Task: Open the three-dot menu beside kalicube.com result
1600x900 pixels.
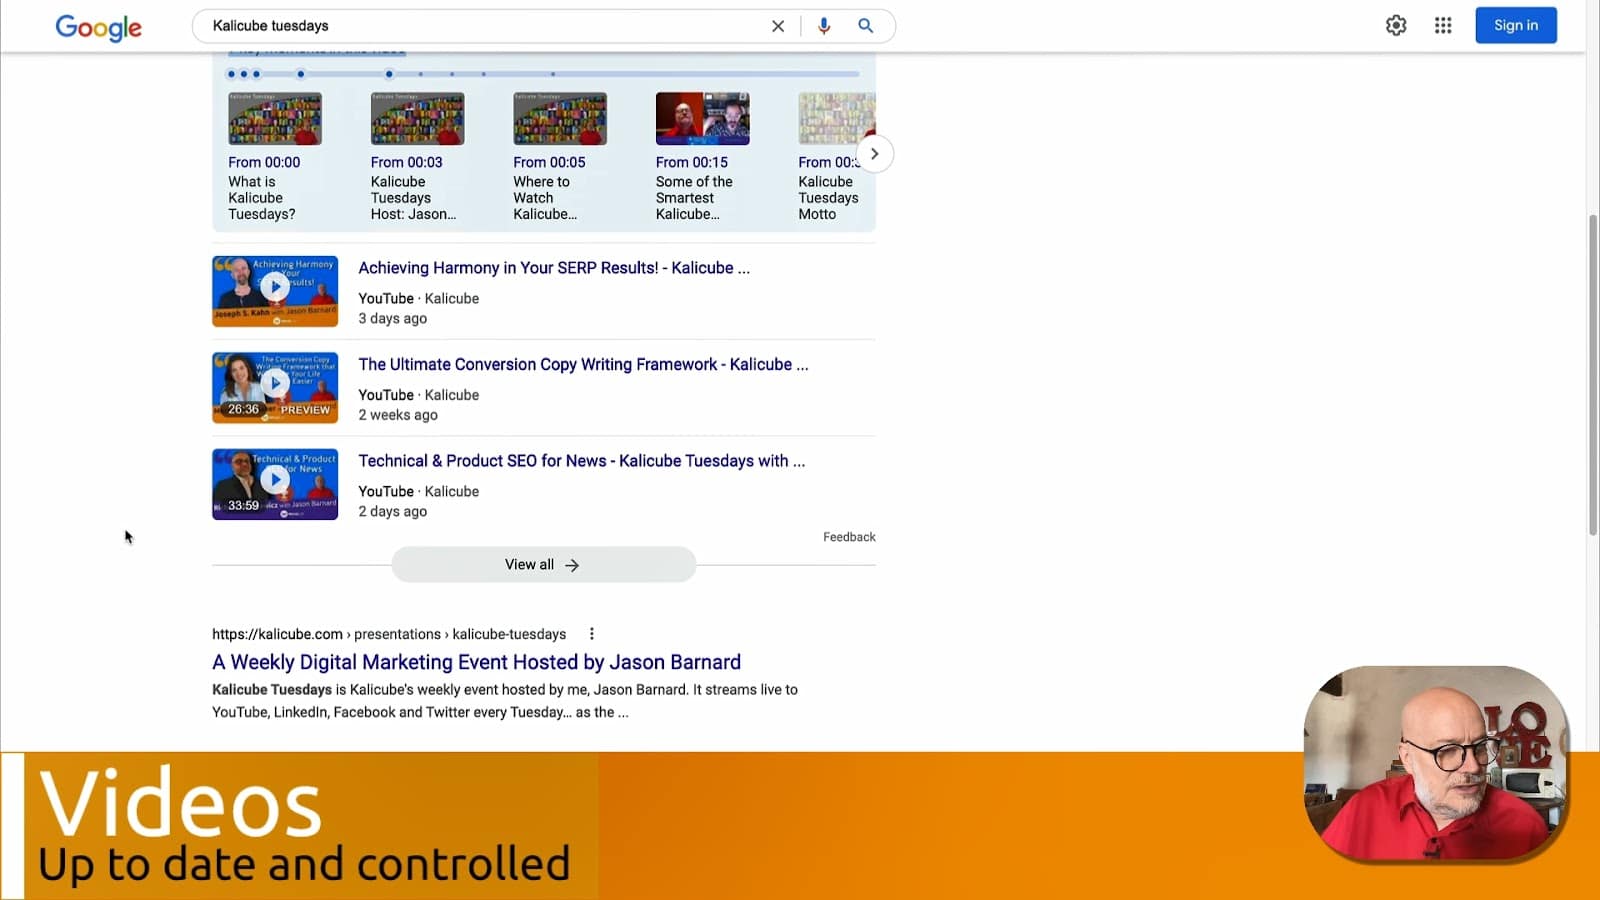Action: 592,634
